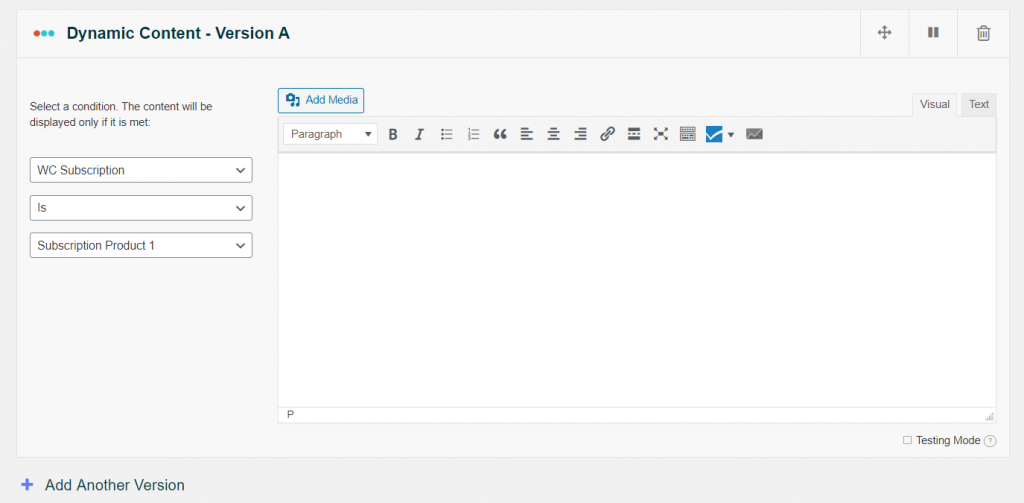1024x503 pixels.
Task: Enable the Testing Mode checkbox
Action: point(907,440)
